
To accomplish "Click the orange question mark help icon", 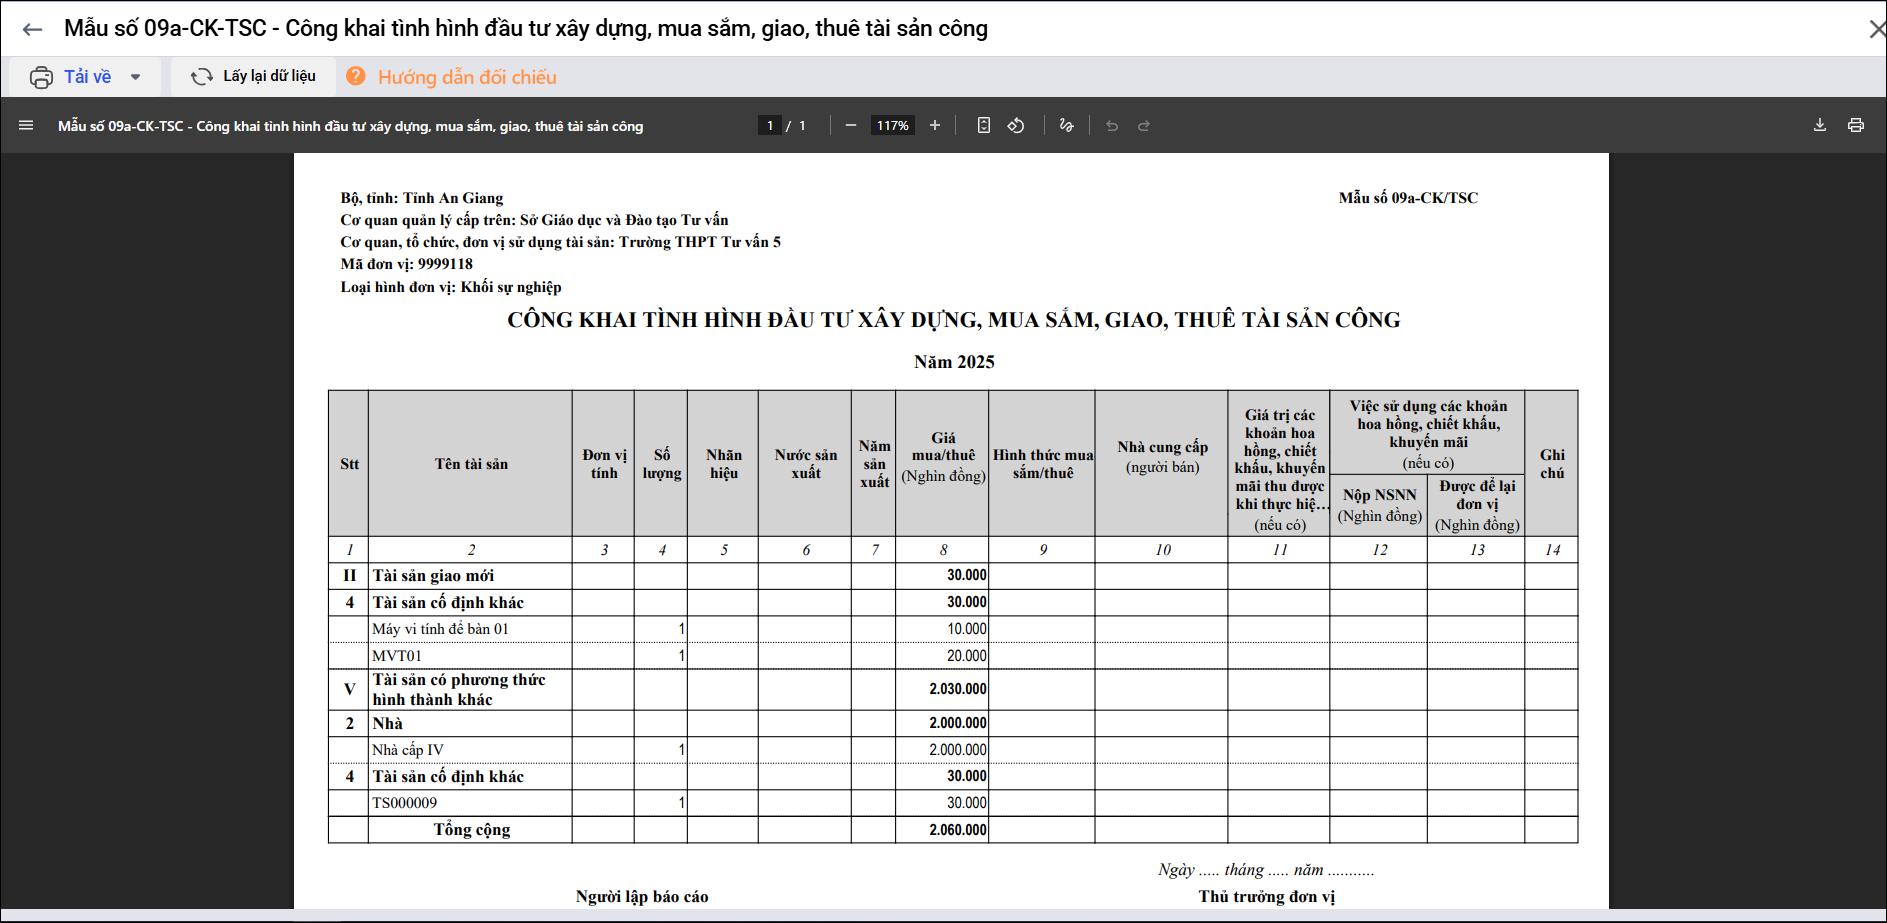I will coord(355,76).
